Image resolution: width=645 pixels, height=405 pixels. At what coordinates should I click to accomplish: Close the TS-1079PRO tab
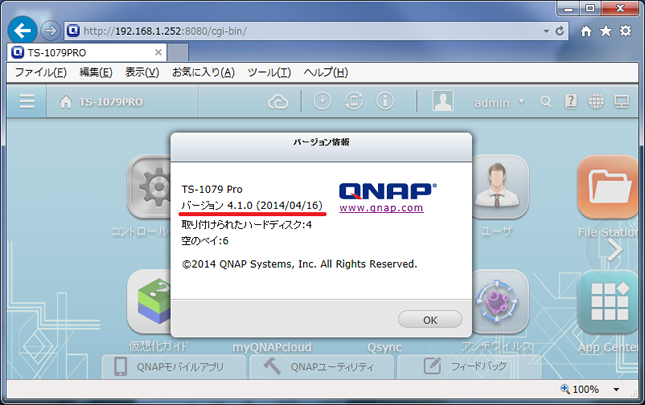coord(158,53)
